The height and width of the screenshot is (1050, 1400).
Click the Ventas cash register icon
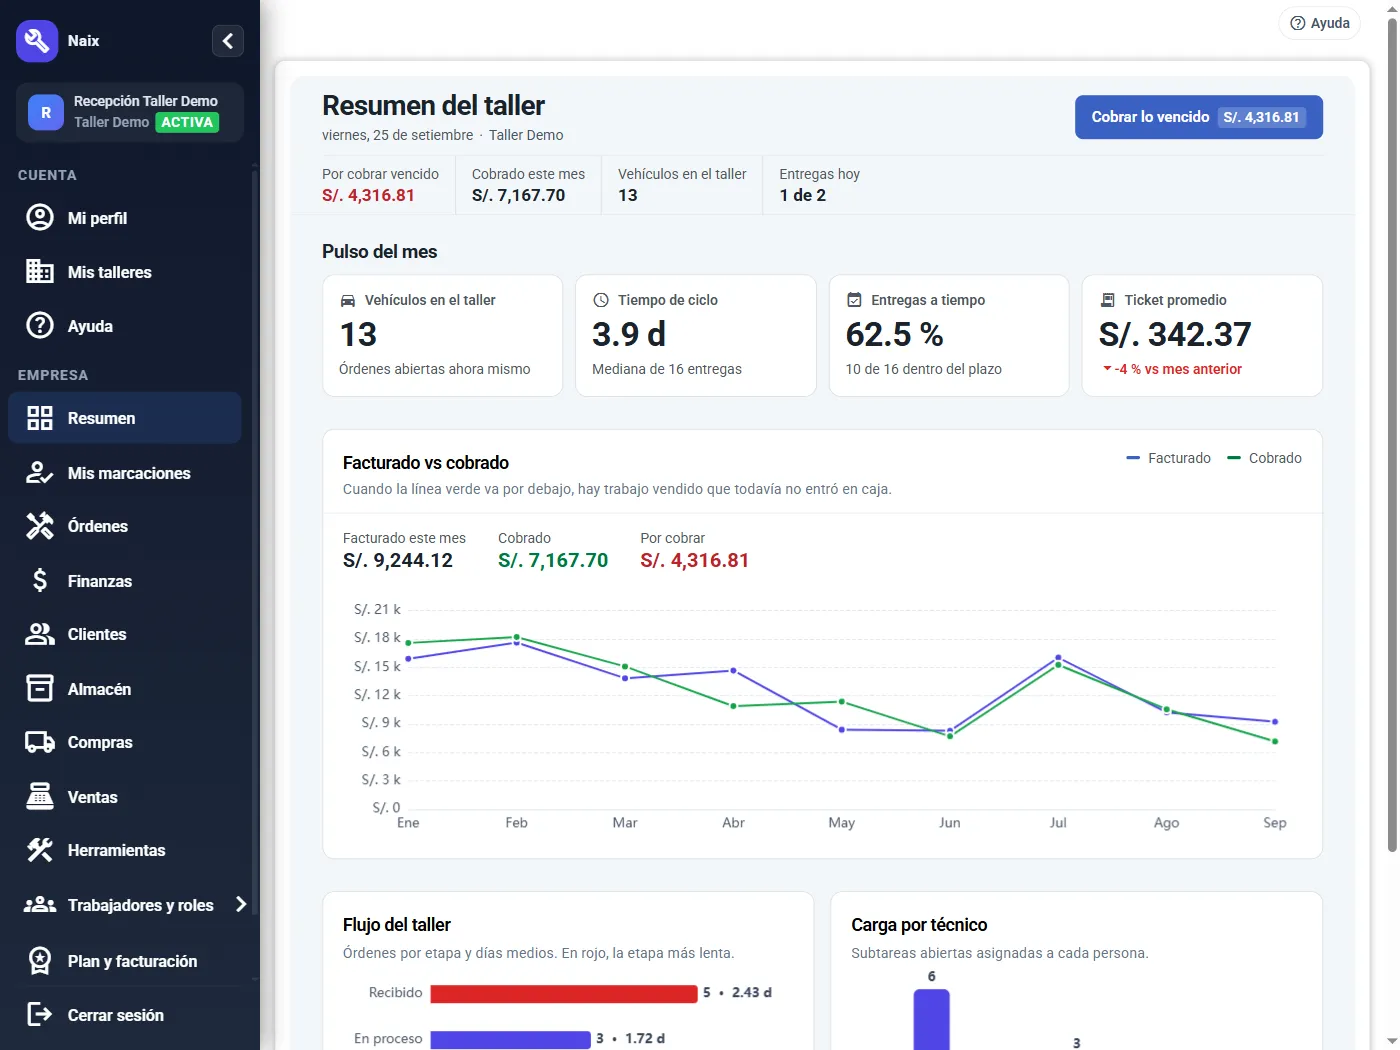pyautogui.click(x=40, y=797)
